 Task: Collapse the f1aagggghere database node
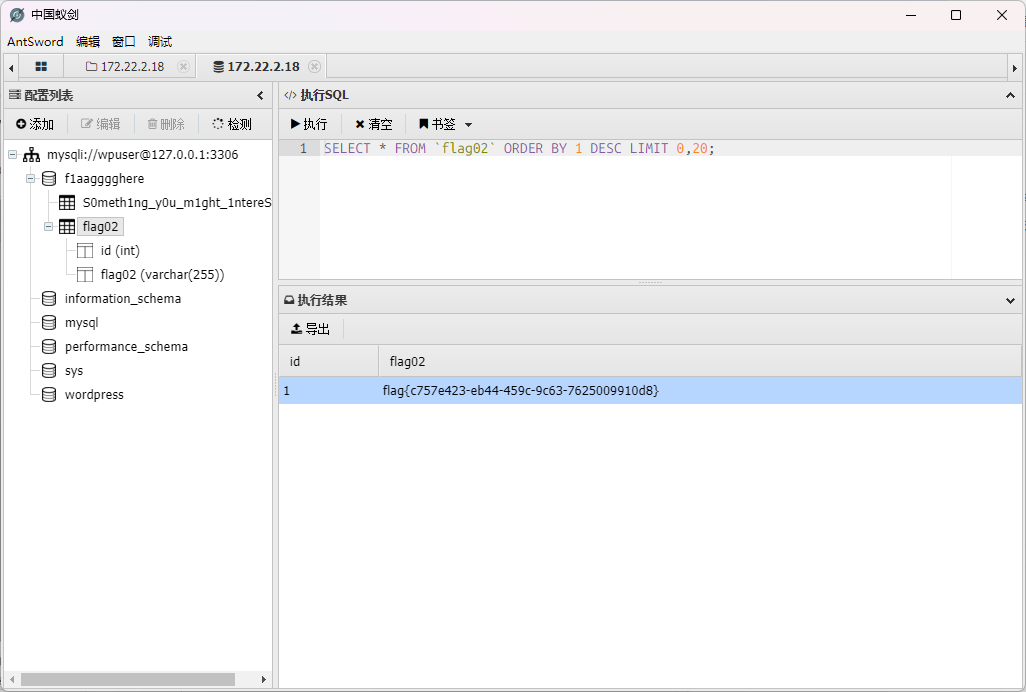[31, 179]
